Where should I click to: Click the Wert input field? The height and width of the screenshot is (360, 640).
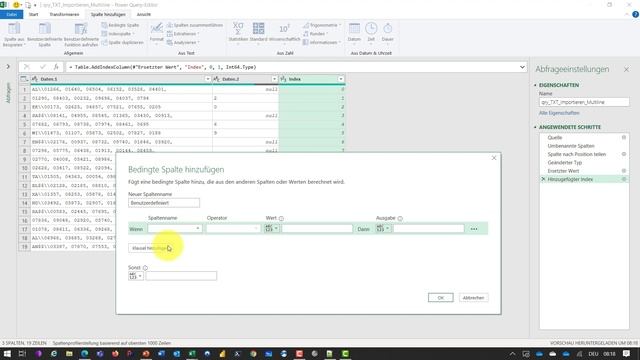(317, 229)
